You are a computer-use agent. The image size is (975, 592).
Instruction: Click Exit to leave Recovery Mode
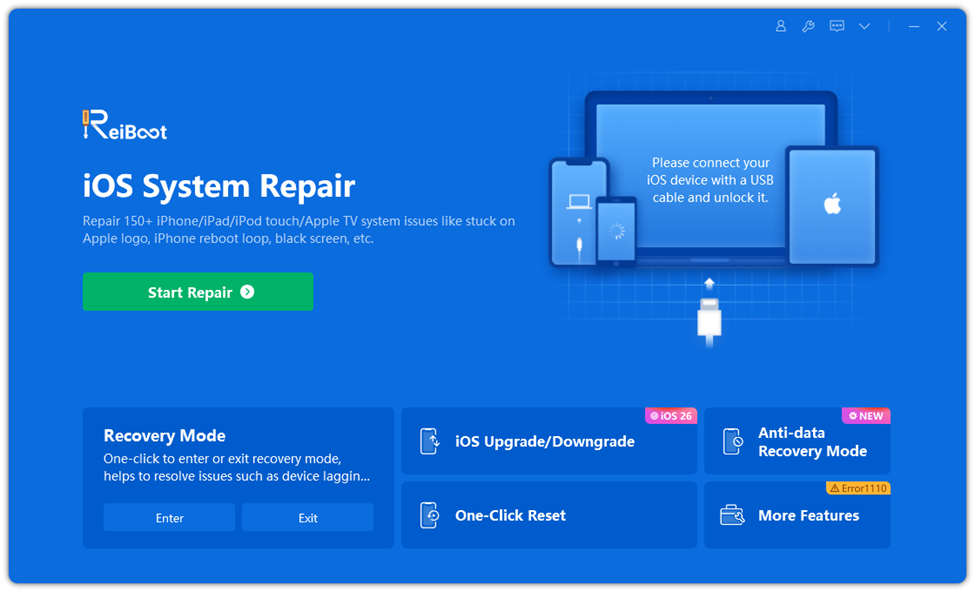click(x=306, y=517)
